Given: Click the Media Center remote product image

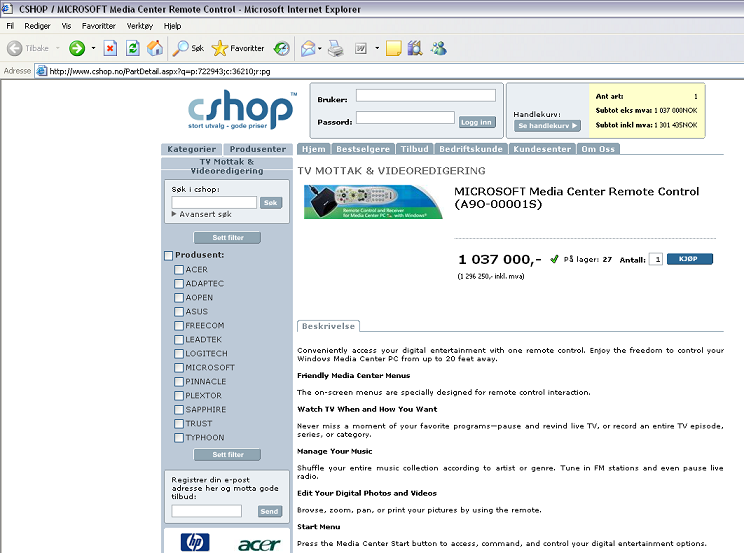Looking at the screenshot, I should point(373,202).
